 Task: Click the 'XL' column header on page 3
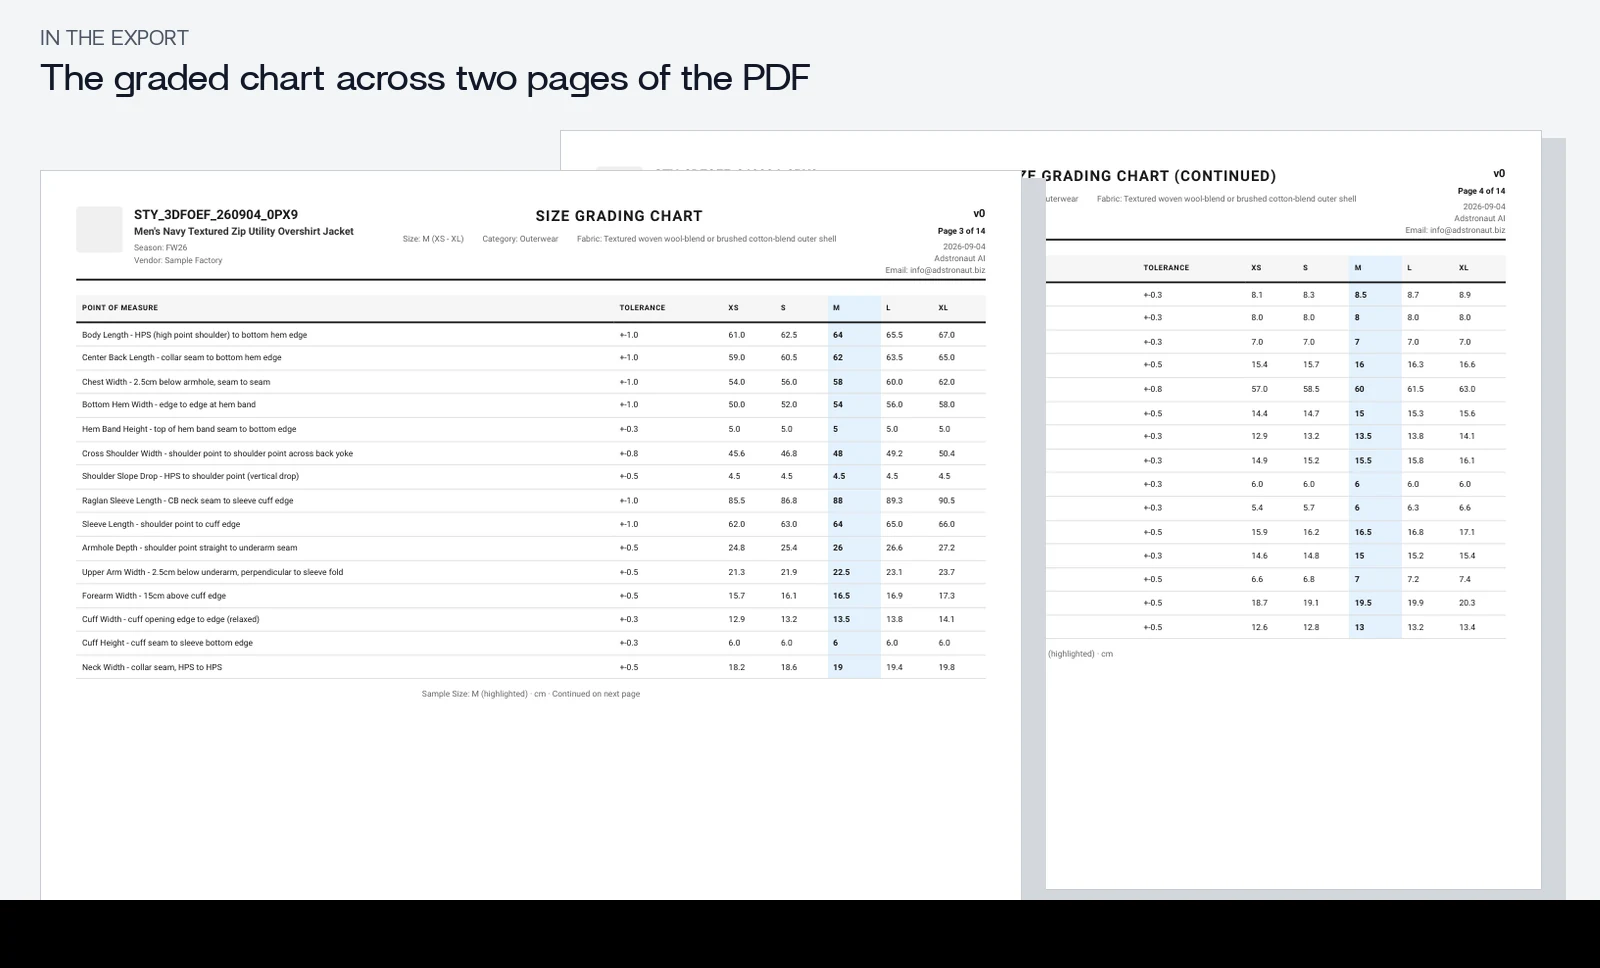tap(943, 308)
